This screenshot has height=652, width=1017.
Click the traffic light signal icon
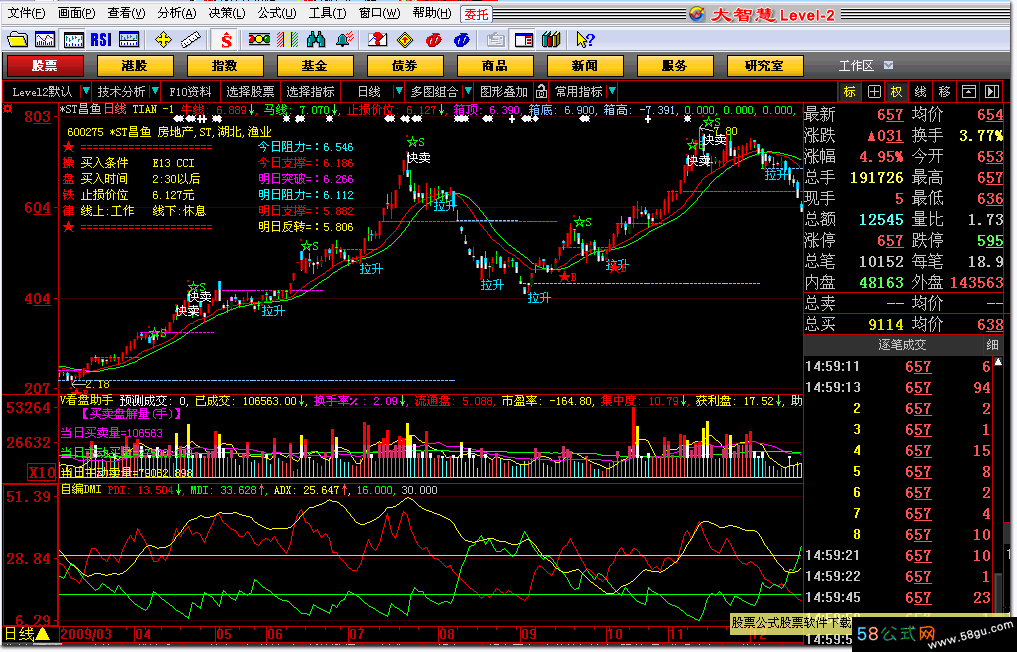pyautogui.click(x=259, y=40)
